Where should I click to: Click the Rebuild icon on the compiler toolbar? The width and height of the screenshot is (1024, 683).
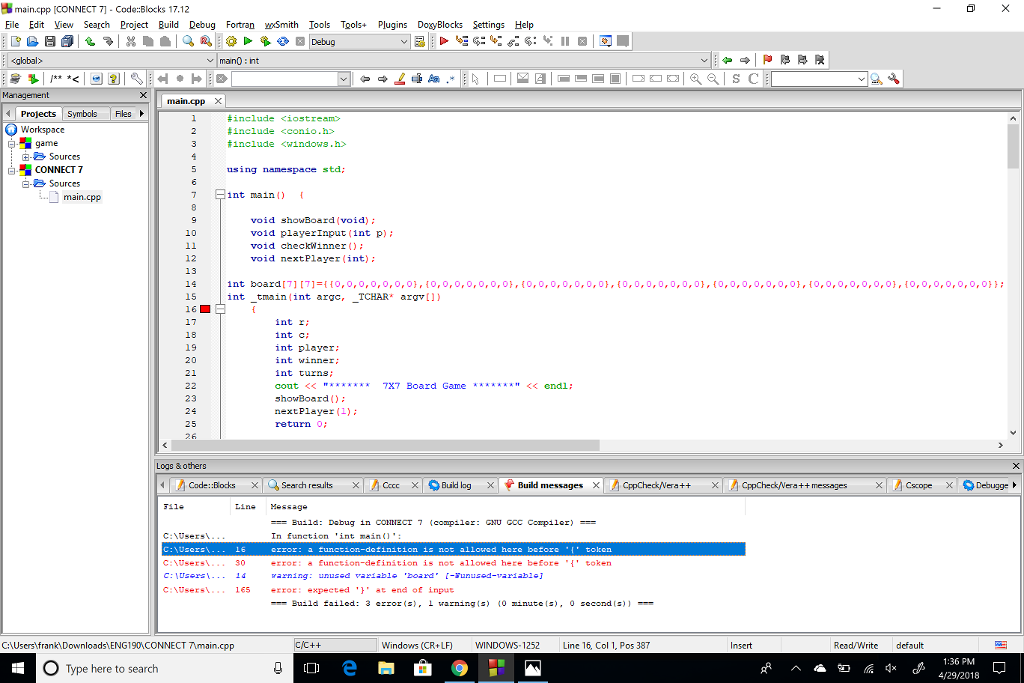click(283, 41)
